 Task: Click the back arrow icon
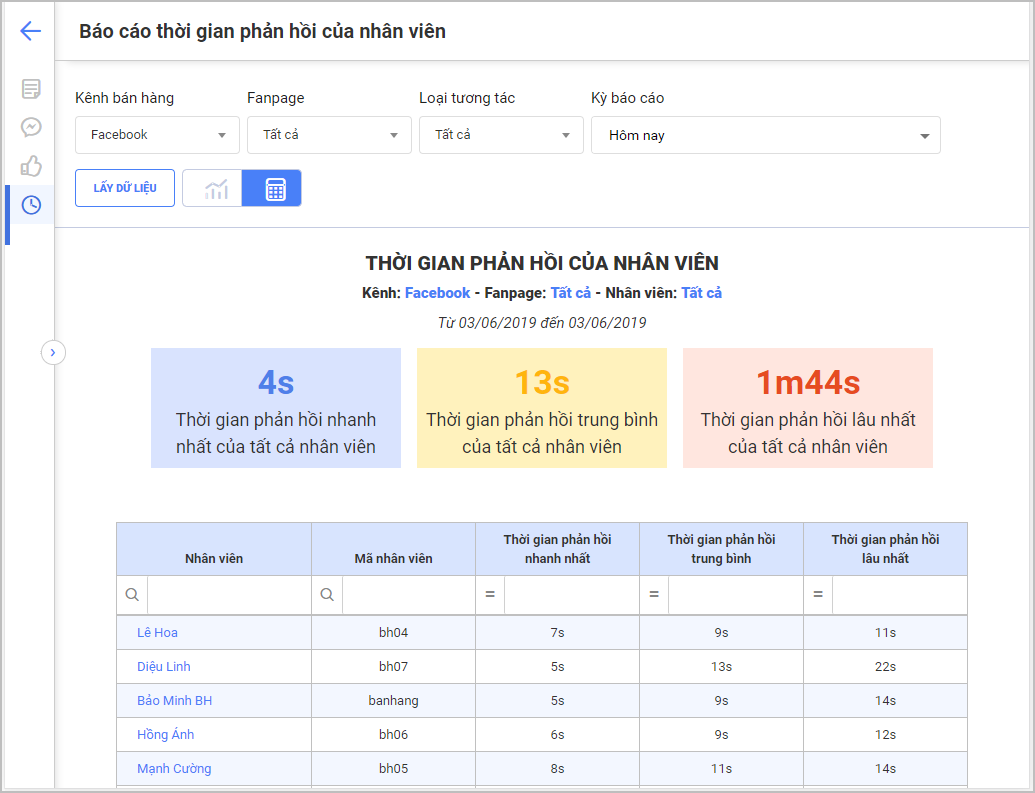point(31,31)
